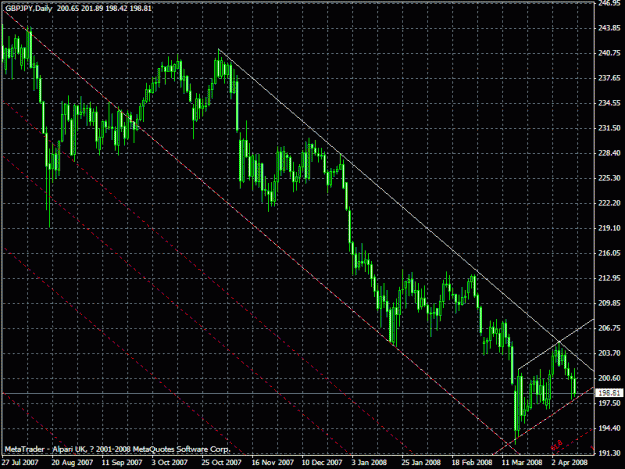Viewport: 625px width, 469px height.
Task: Click the 25 Jan 2008 date label
Action: click(x=421, y=462)
